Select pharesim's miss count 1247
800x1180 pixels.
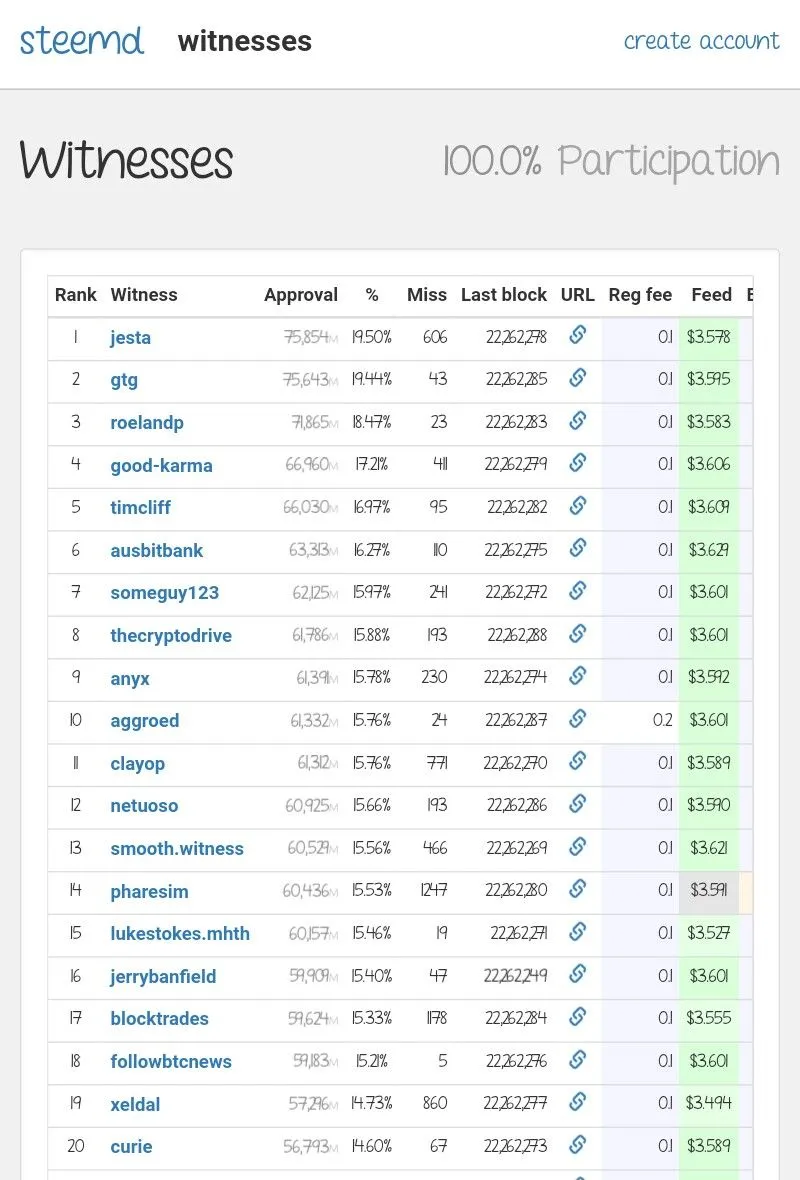point(433,890)
